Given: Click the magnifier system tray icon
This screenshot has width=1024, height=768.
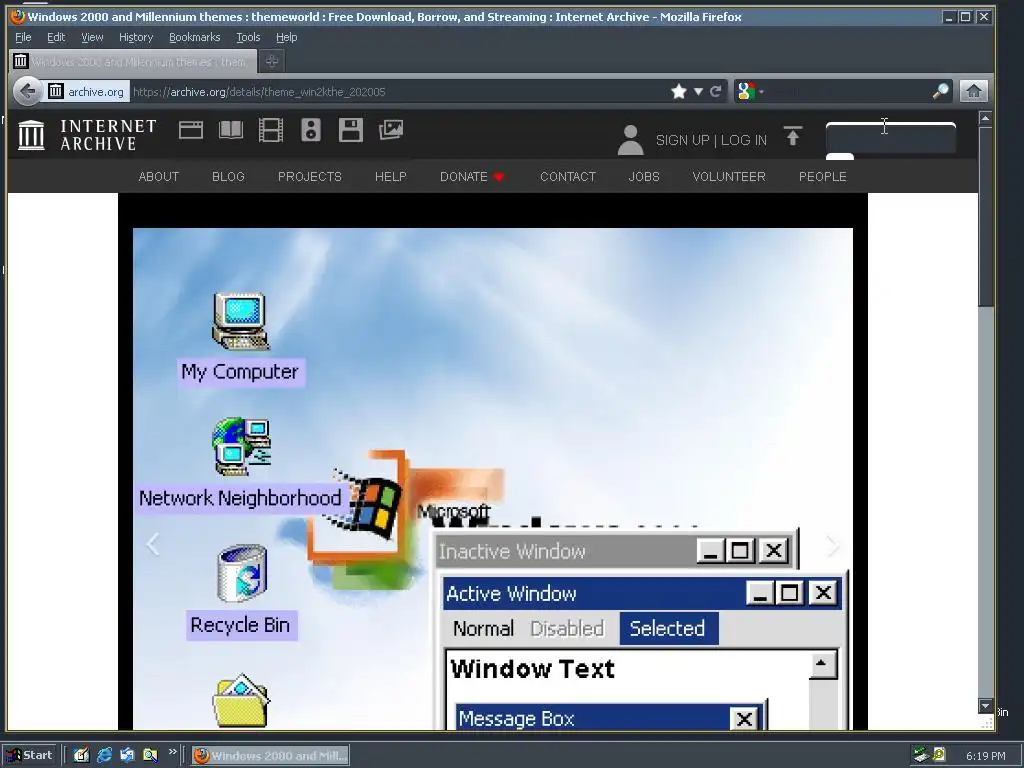Looking at the screenshot, I should pos(938,756).
